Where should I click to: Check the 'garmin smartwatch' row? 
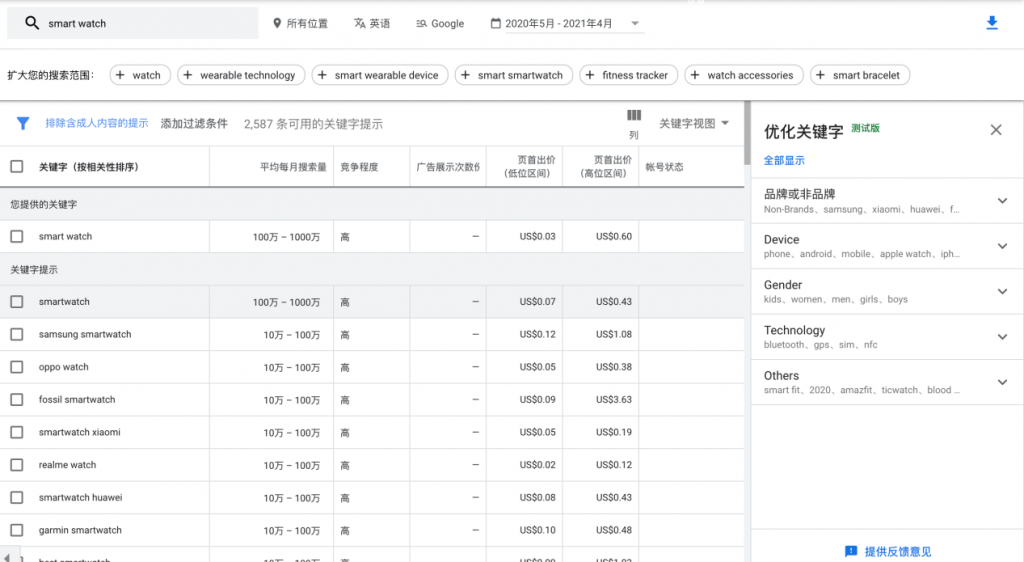tap(17, 530)
